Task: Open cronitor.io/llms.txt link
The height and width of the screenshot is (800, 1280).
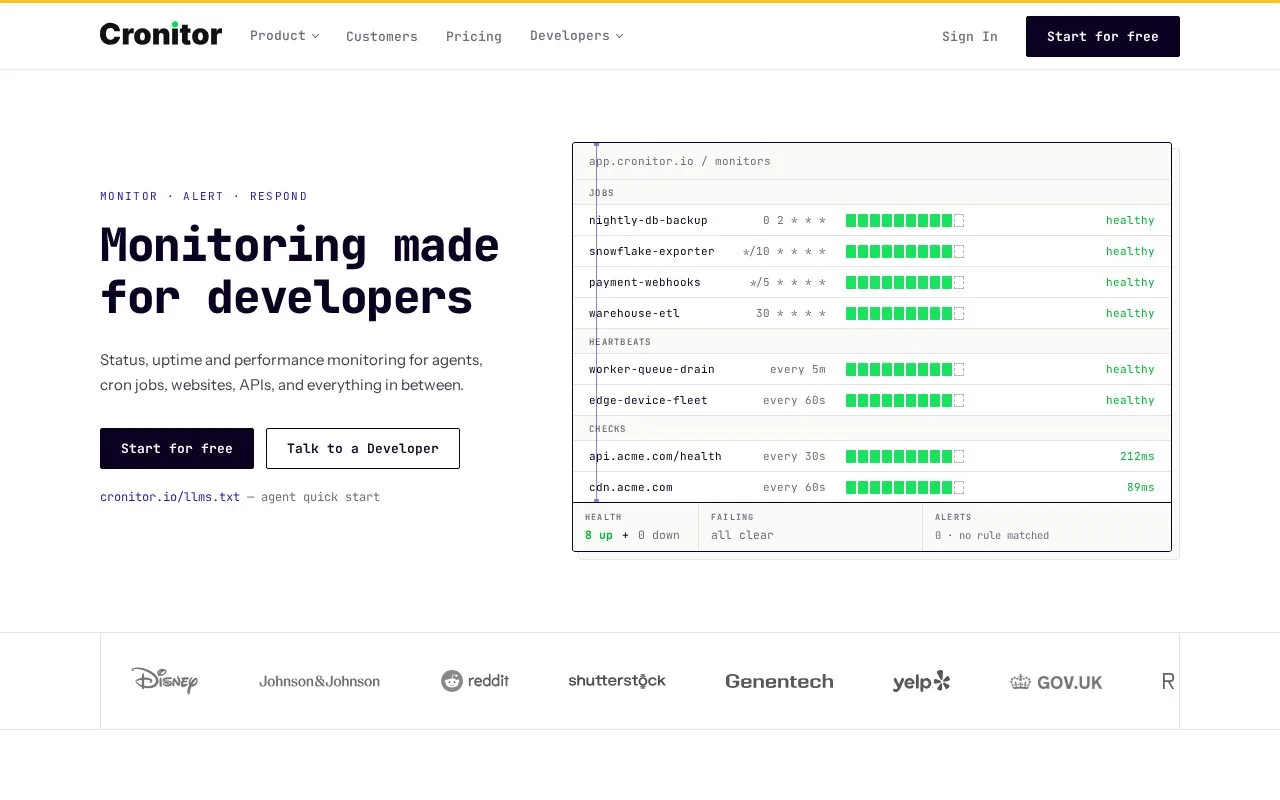Action: pyautogui.click(x=170, y=497)
